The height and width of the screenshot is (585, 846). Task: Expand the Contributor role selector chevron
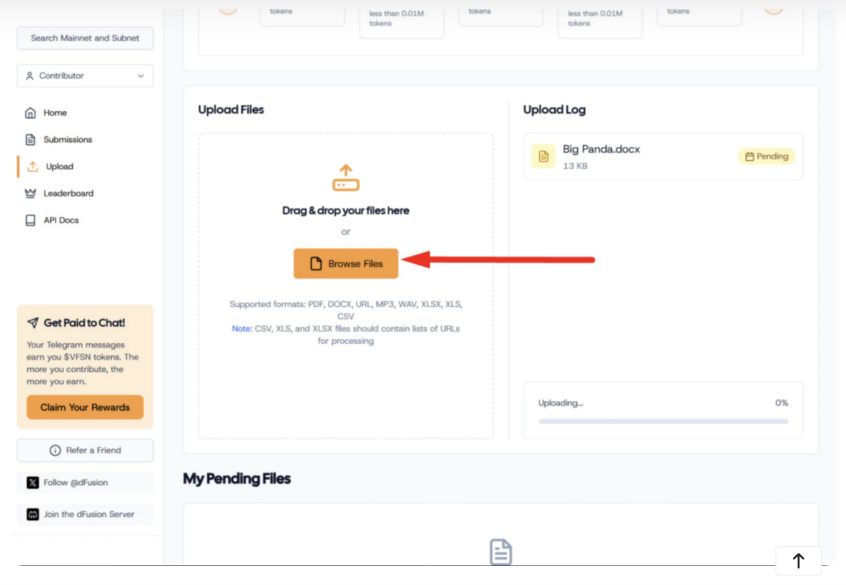tap(142, 75)
